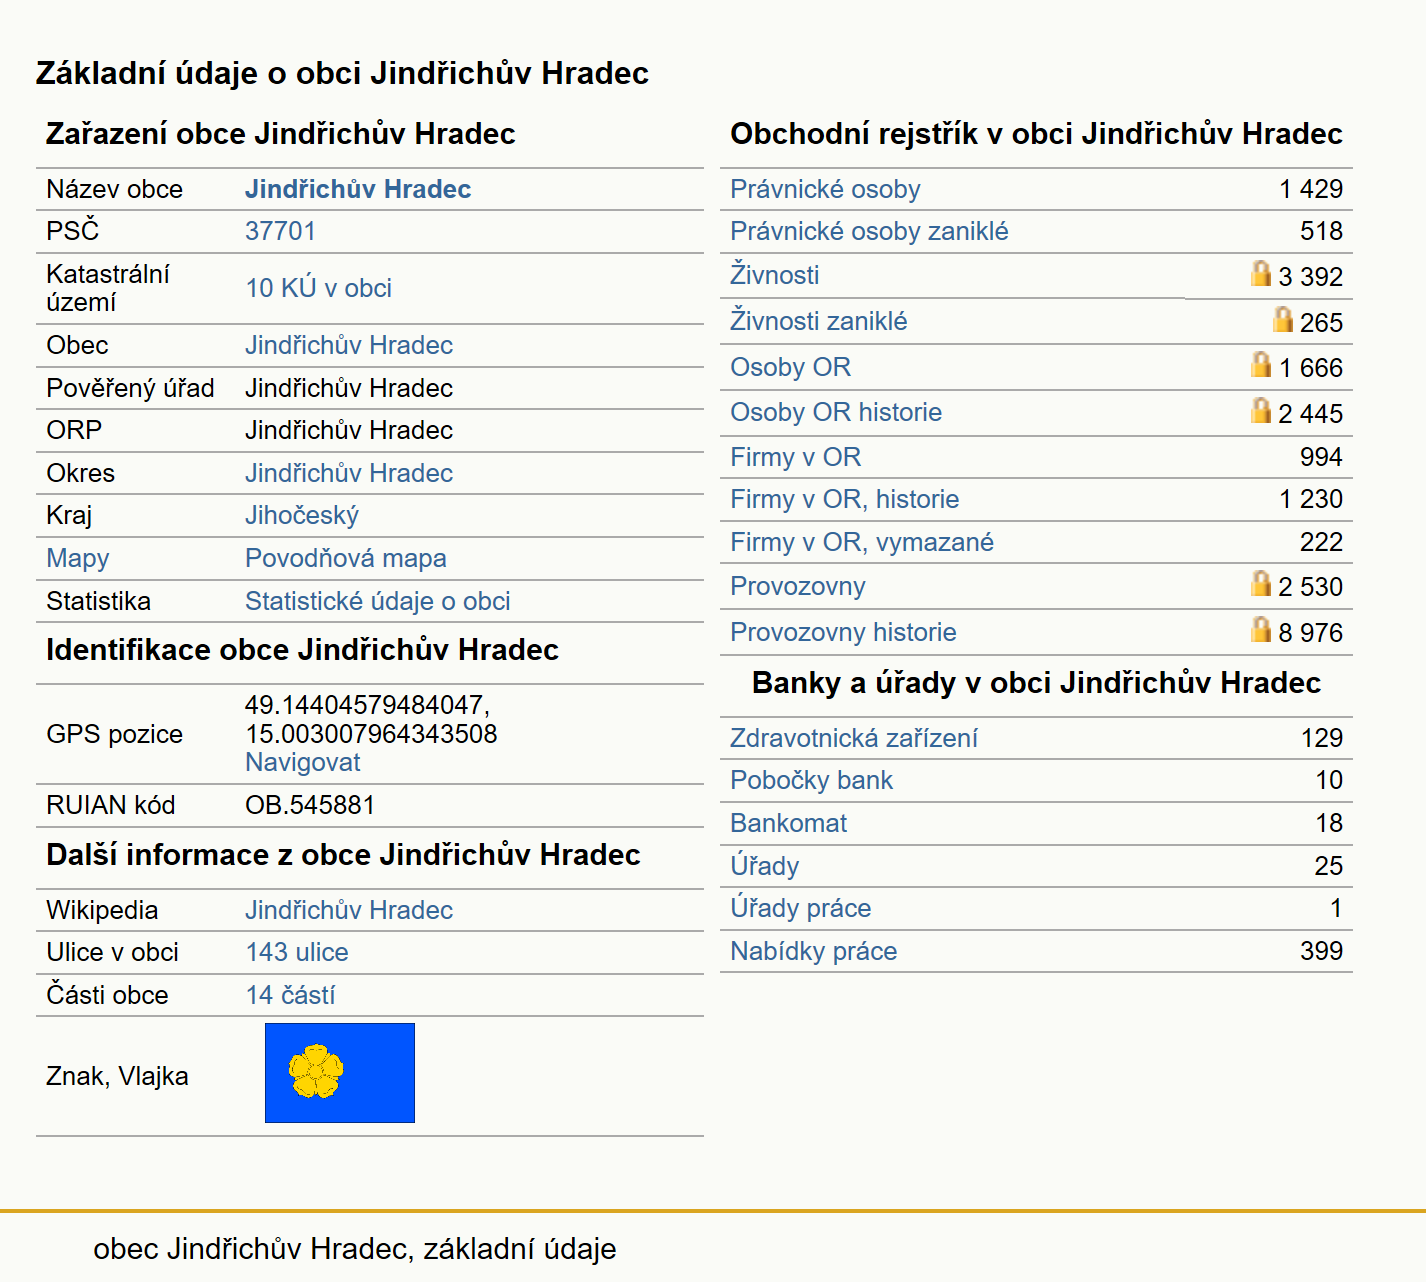This screenshot has height=1282, width=1426.
Task: Open Jindřichův Hradec link in Okres row
Action: click(349, 473)
